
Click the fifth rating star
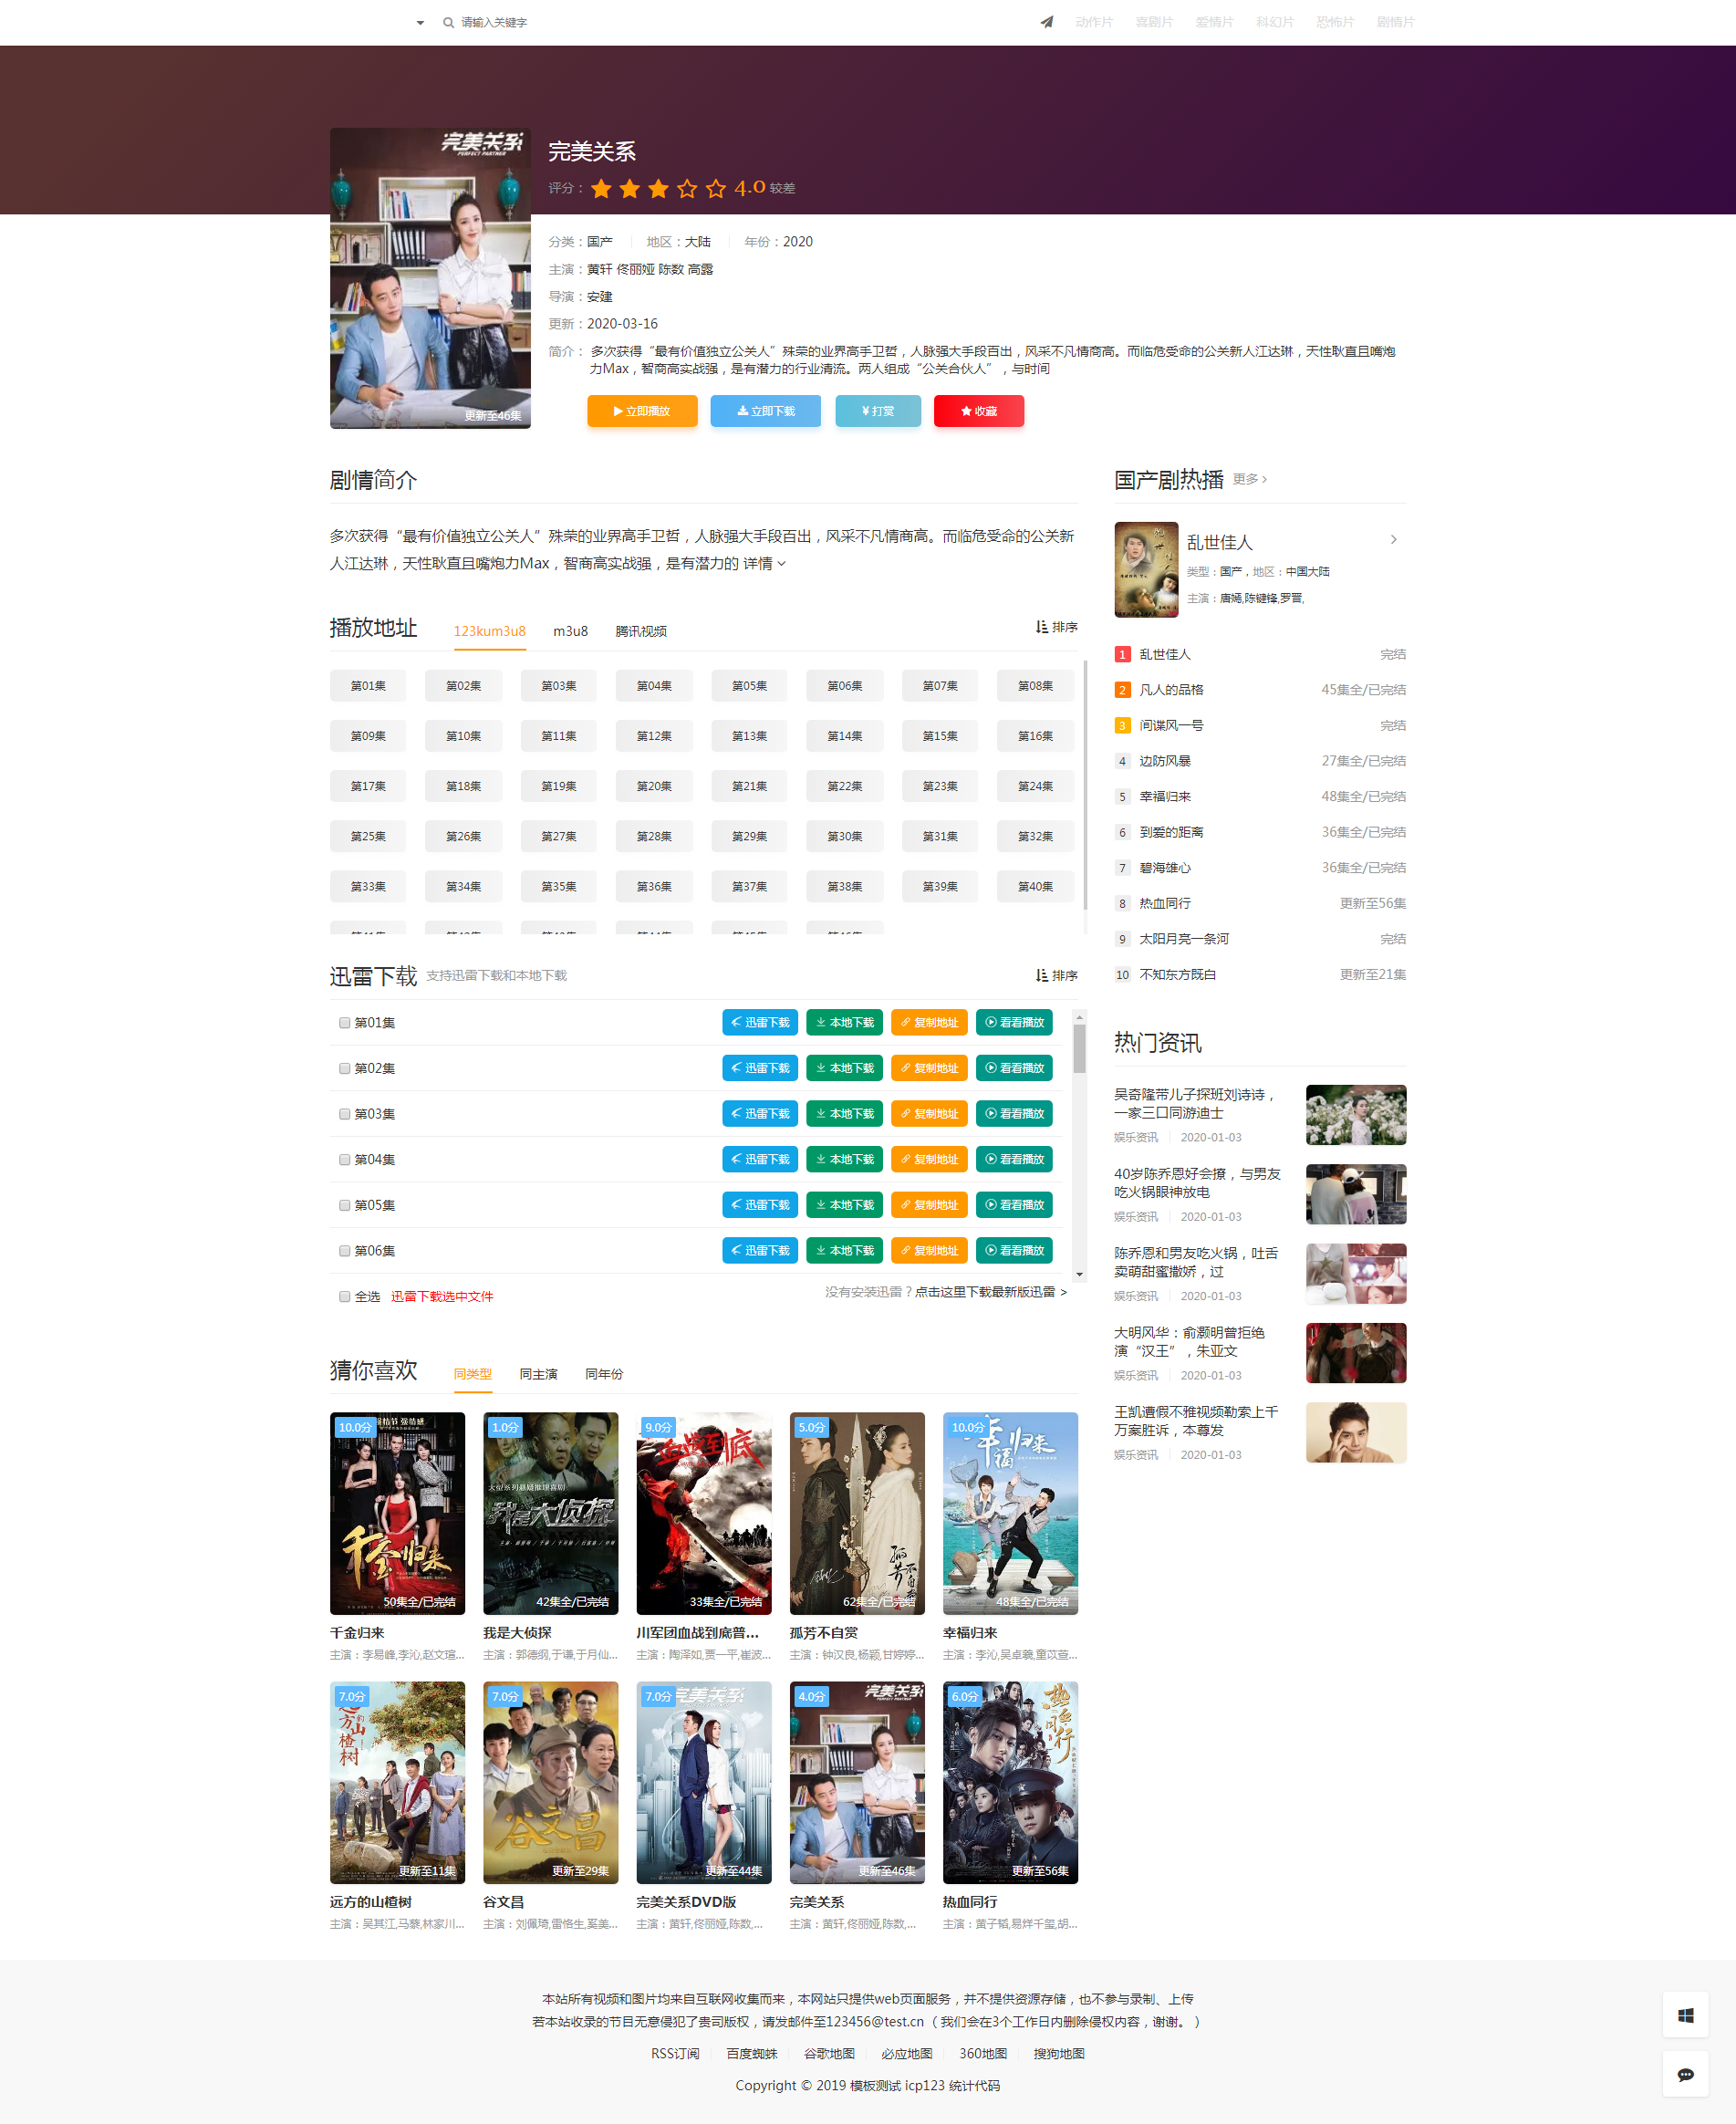[x=715, y=188]
